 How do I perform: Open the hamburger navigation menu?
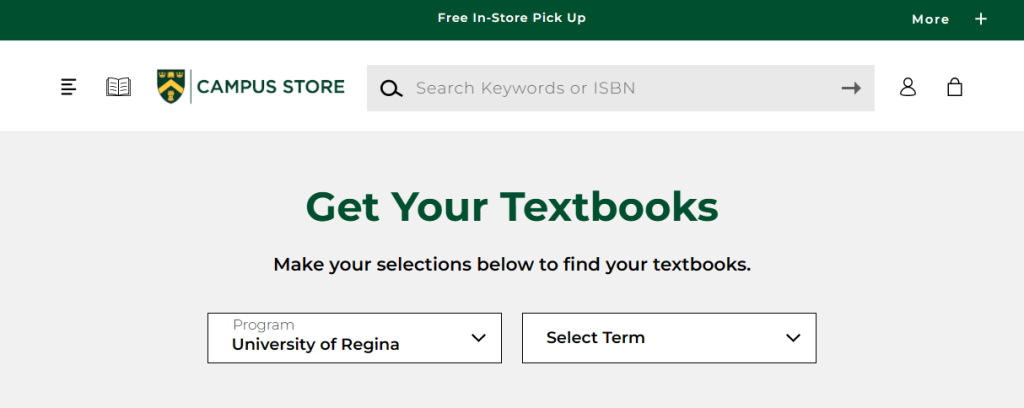tap(68, 87)
